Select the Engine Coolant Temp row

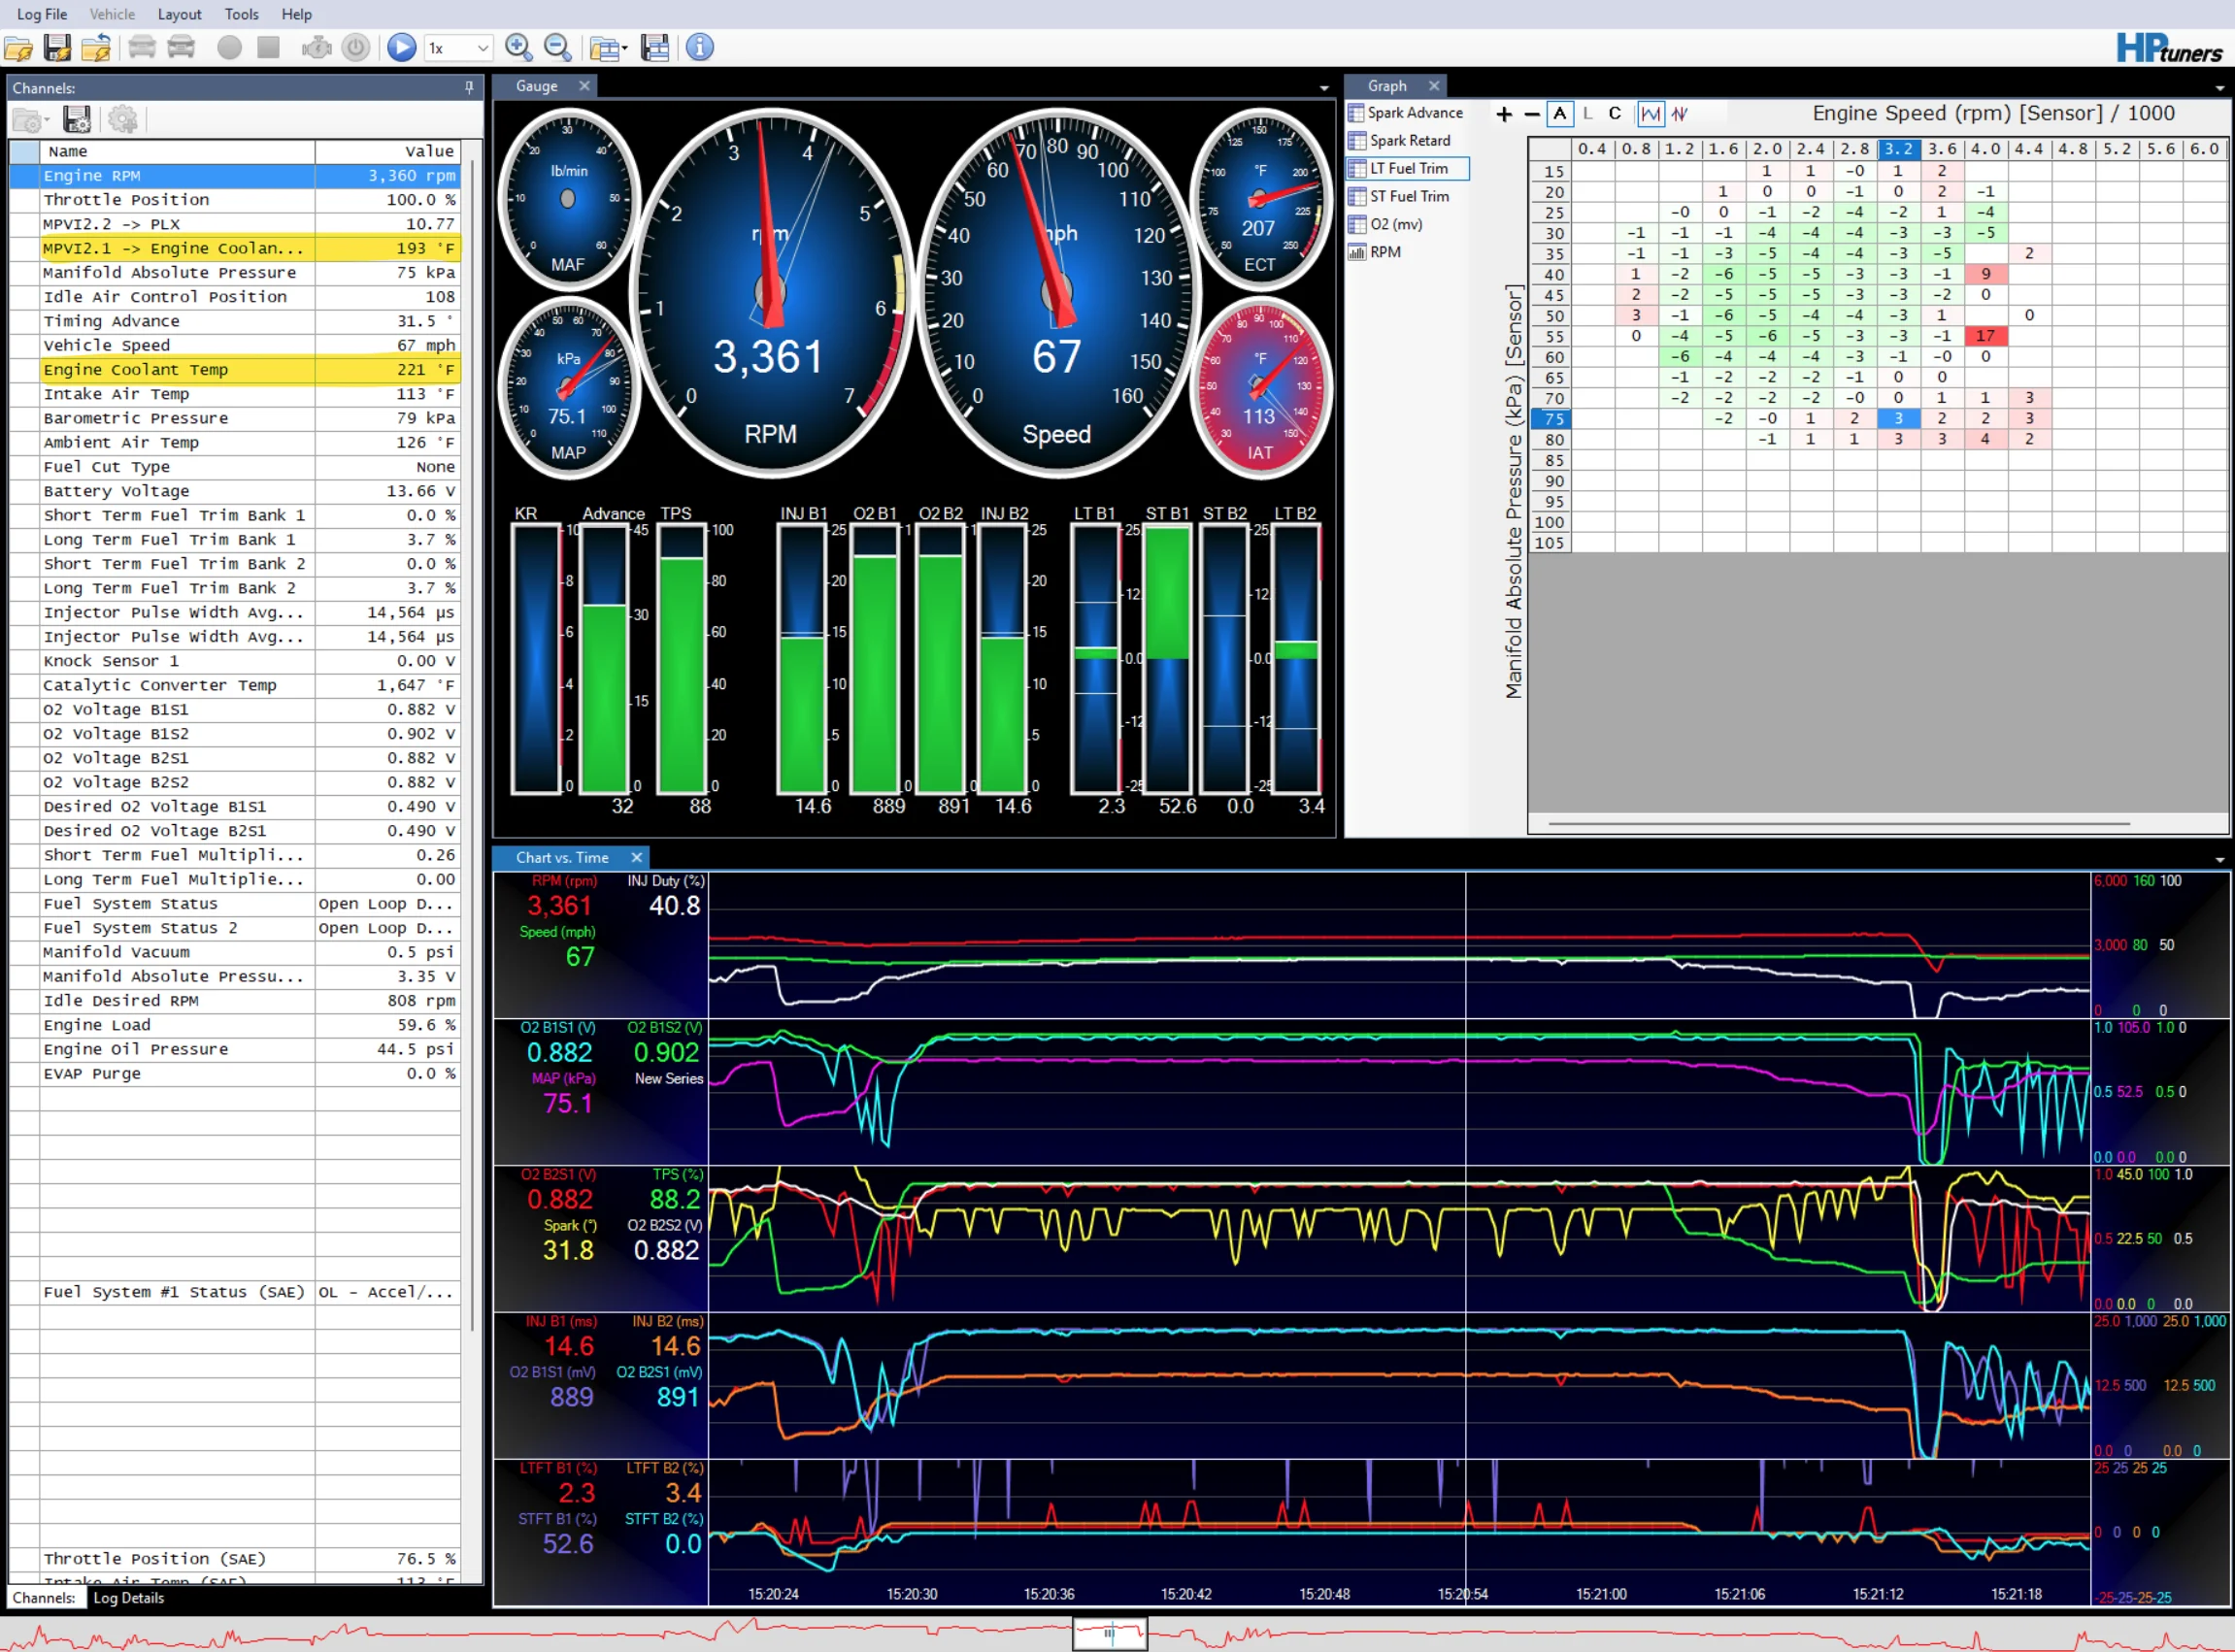coord(235,370)
